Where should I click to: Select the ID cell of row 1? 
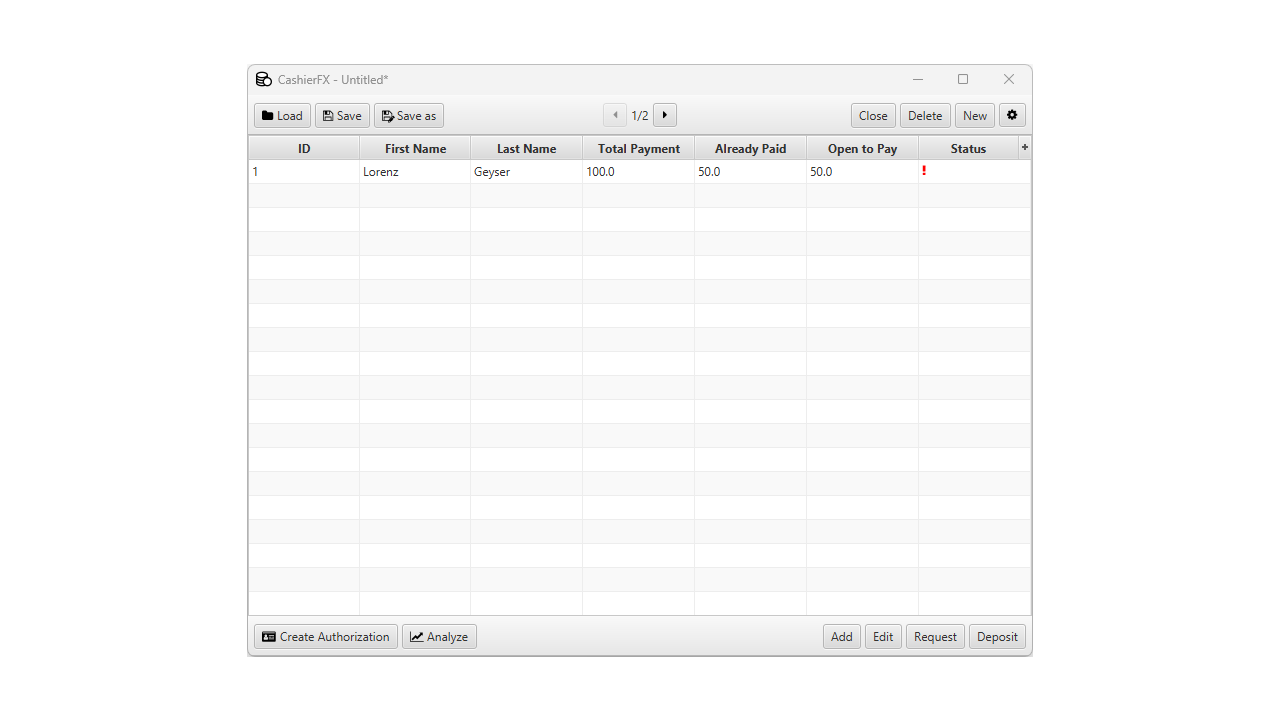(304, 172)
